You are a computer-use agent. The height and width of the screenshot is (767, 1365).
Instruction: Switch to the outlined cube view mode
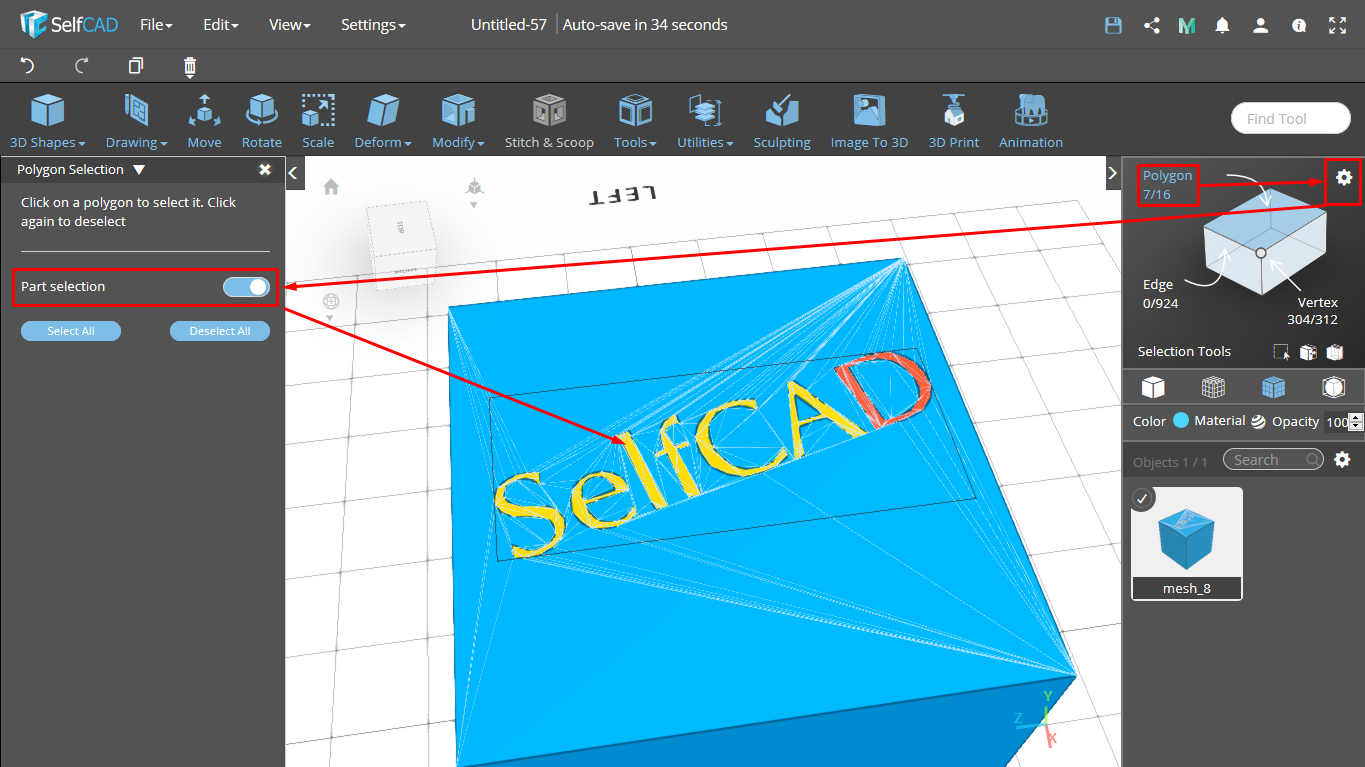(x=1333, y=386)
